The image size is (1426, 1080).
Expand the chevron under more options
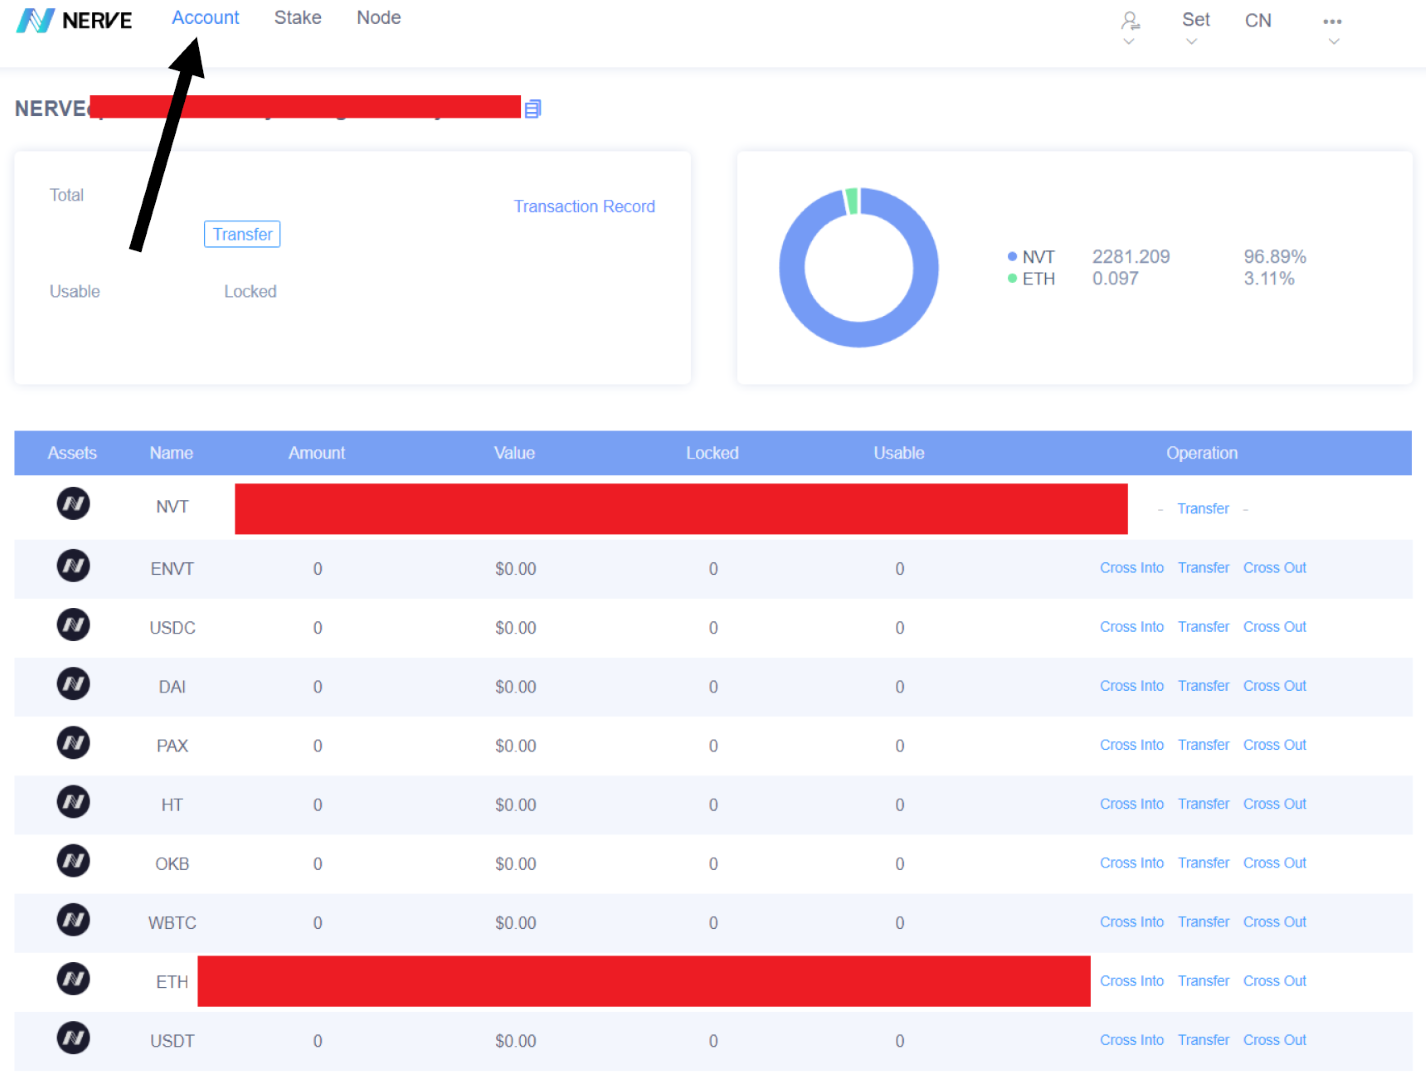pyautogui.click(x=1333, y=42)
